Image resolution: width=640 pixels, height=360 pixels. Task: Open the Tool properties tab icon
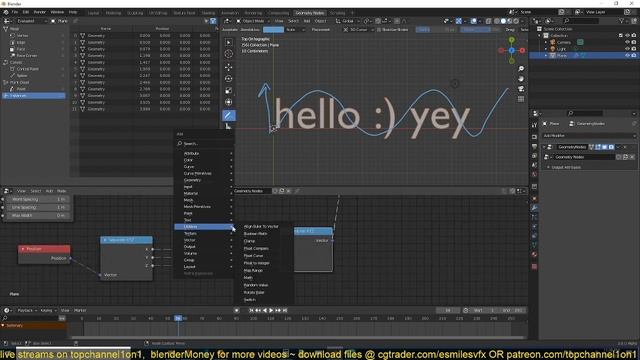pos(534,125)
